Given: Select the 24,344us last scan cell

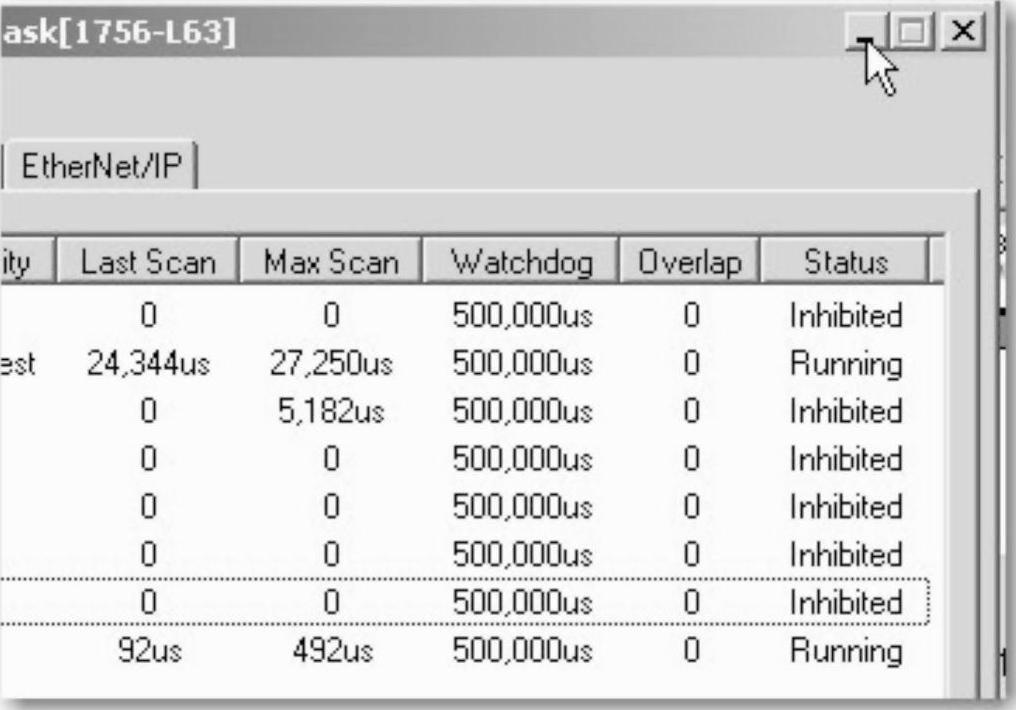Looking at the screenshot, I should point(147,364).
